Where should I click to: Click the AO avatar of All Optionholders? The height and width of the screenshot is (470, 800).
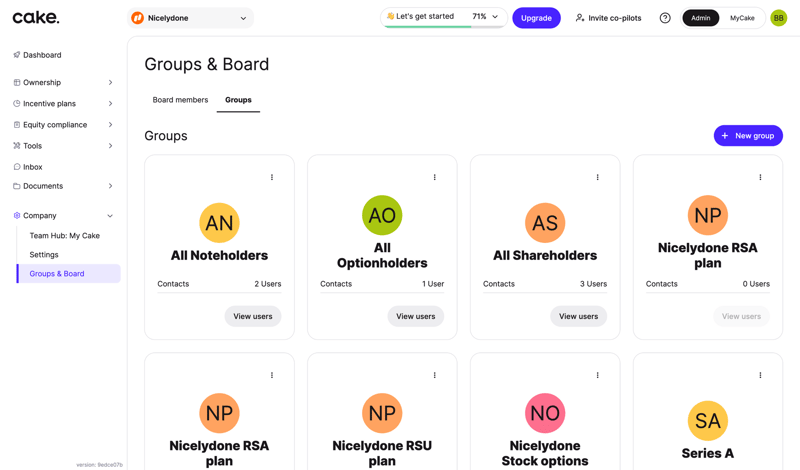point(382,215)
